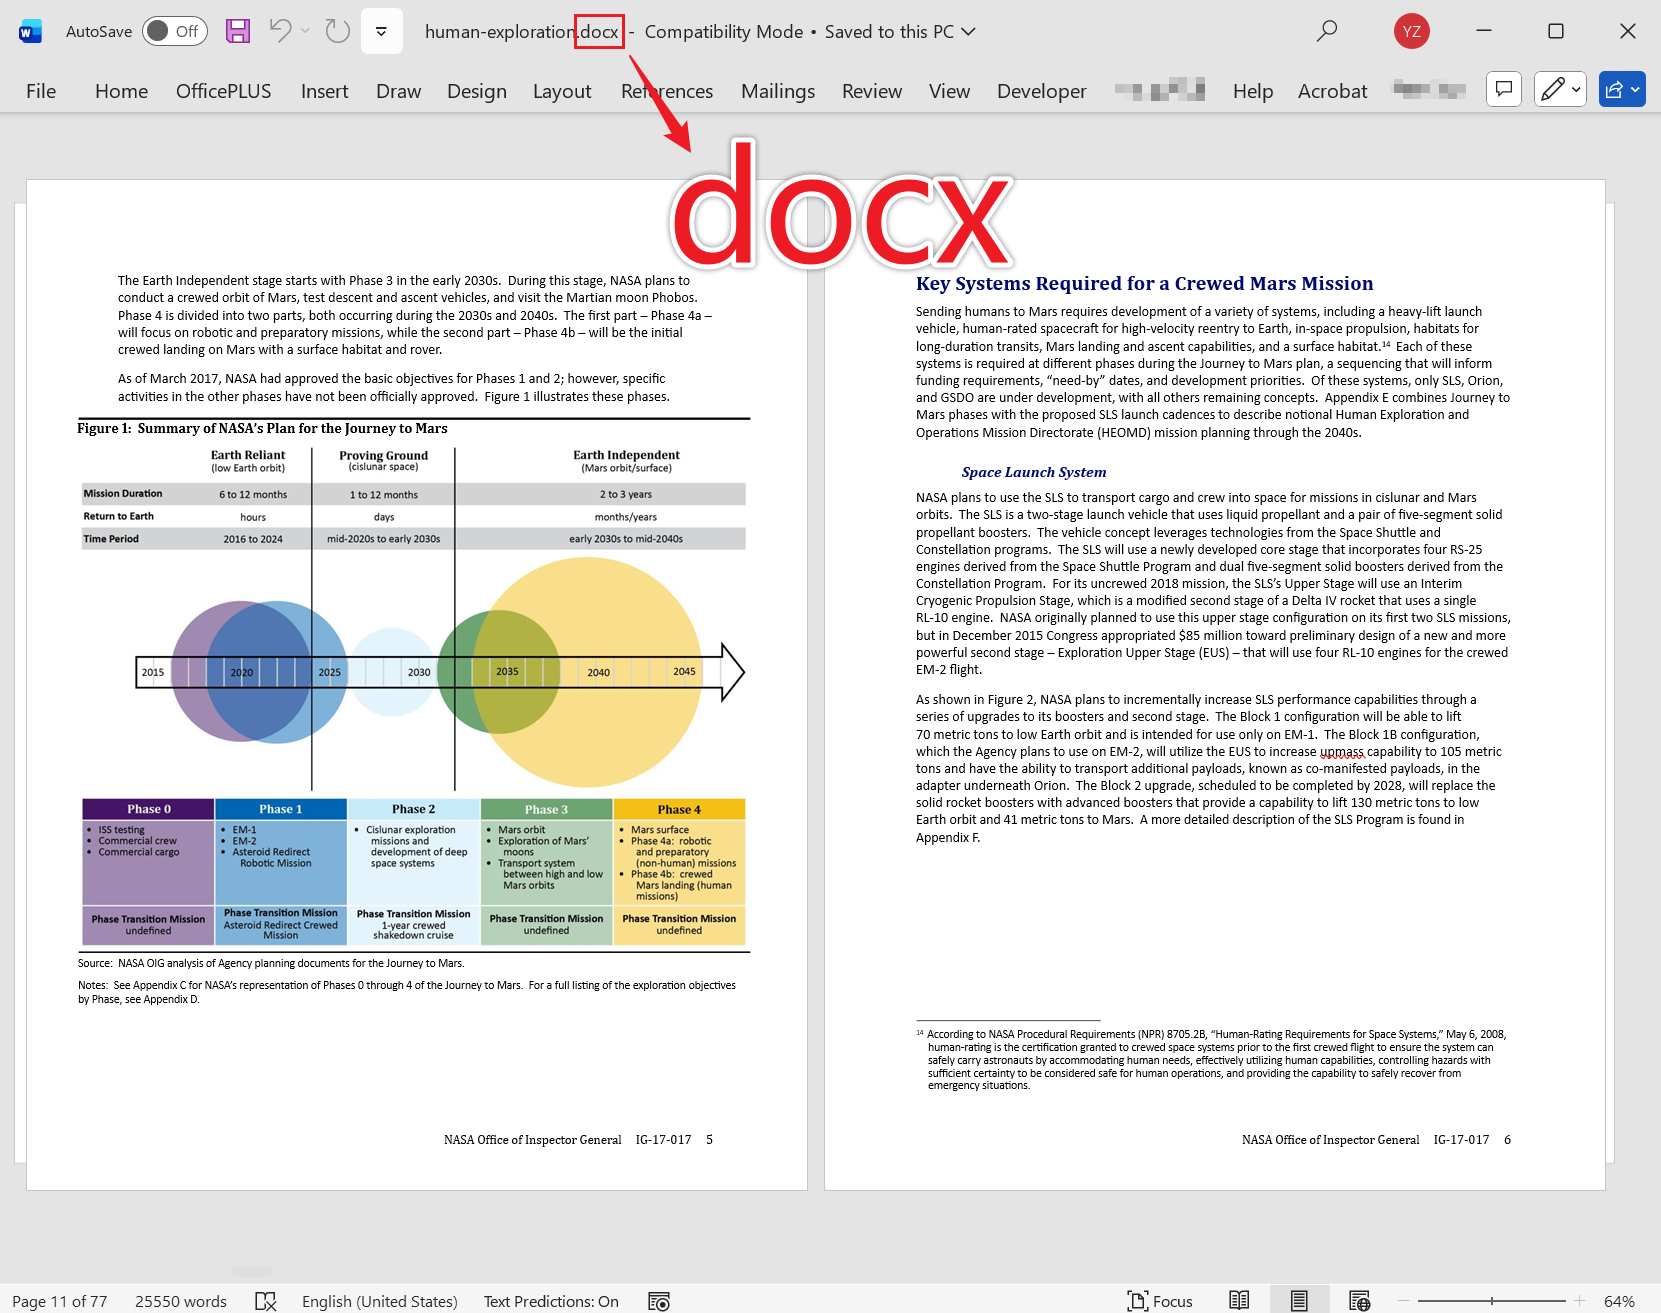Expand Customize Quick Access Toolbar

tap(381, 31)
